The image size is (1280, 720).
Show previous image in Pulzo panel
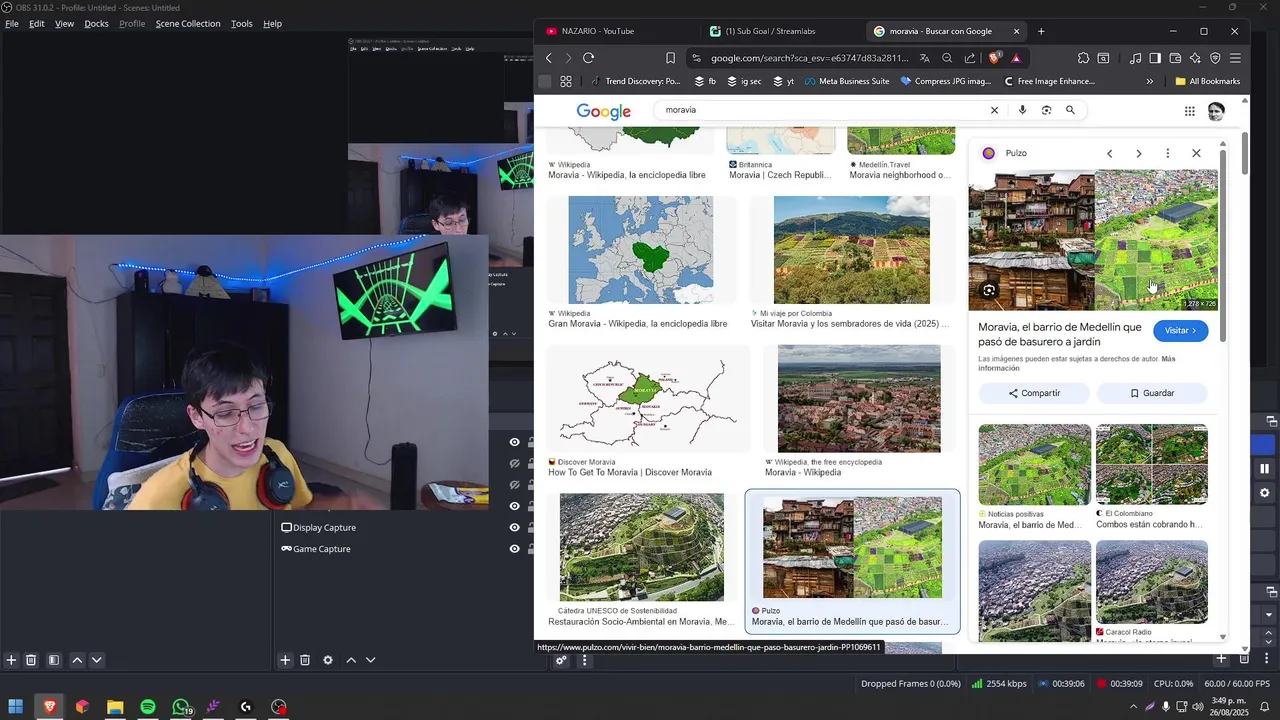[x=1109, y=153]
